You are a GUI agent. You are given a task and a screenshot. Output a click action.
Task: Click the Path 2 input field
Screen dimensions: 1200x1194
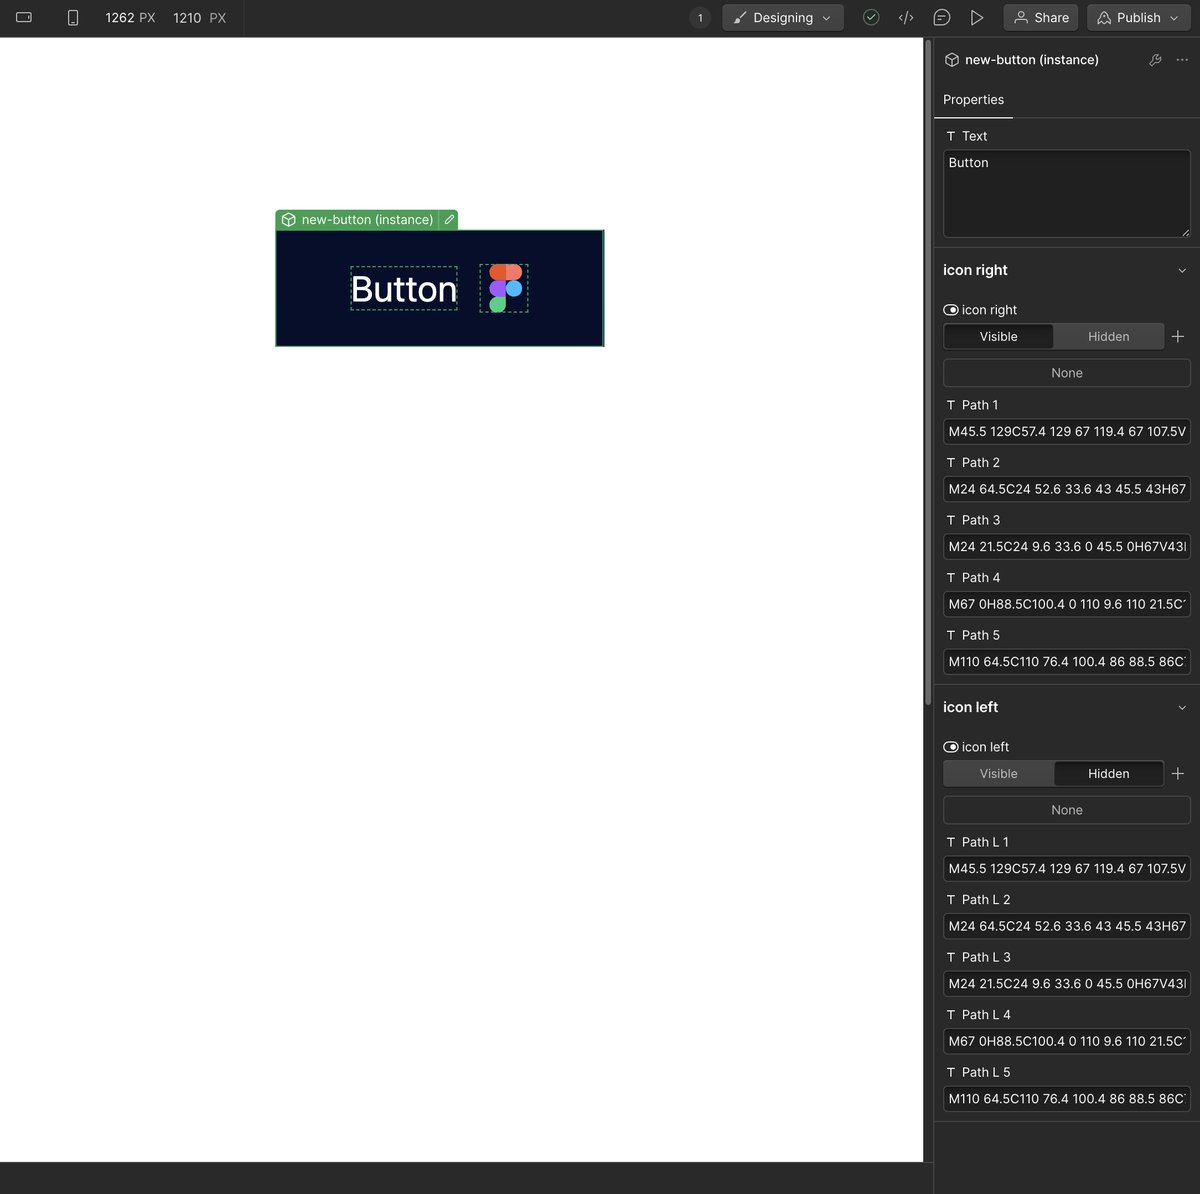[x=1067, y=489]
